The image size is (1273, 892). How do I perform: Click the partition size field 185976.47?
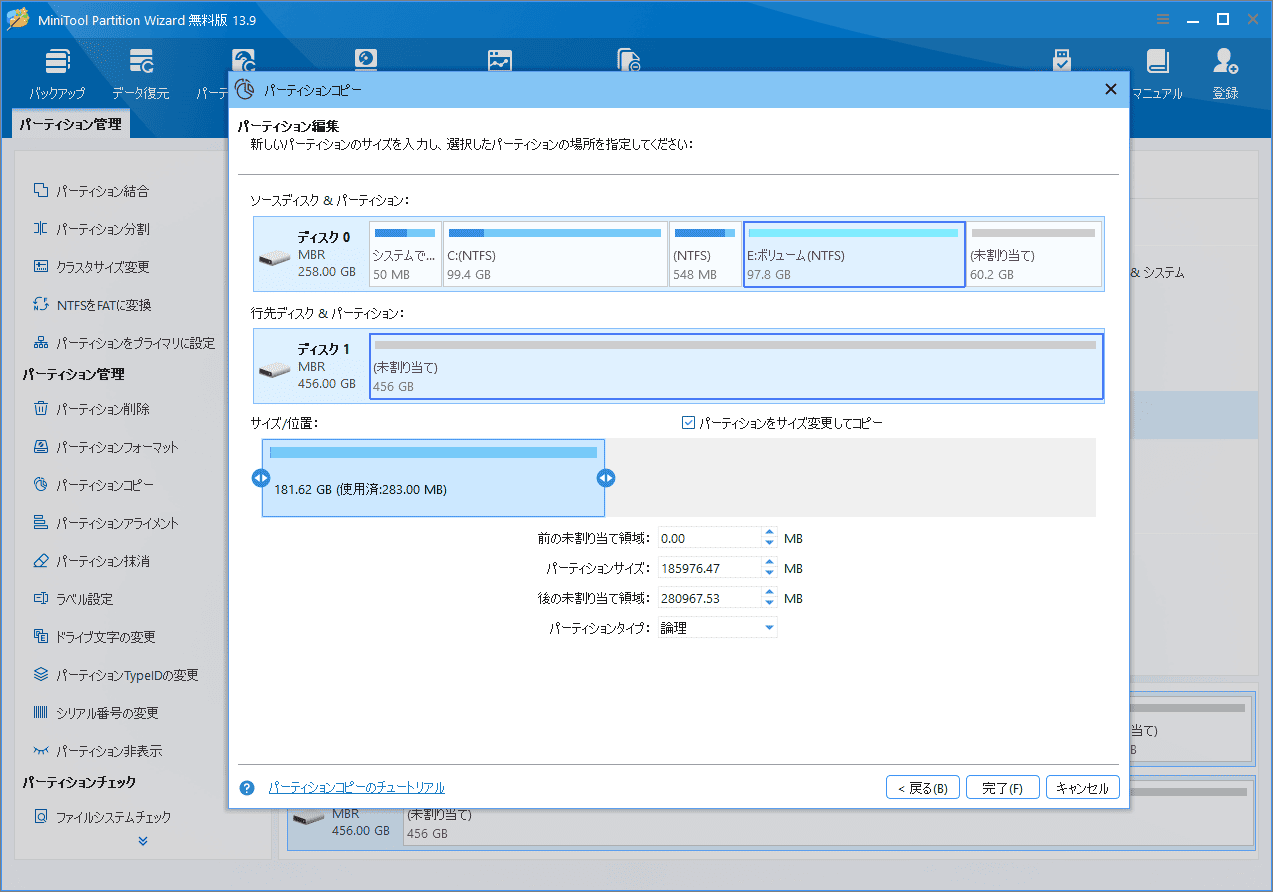(710, 568)
